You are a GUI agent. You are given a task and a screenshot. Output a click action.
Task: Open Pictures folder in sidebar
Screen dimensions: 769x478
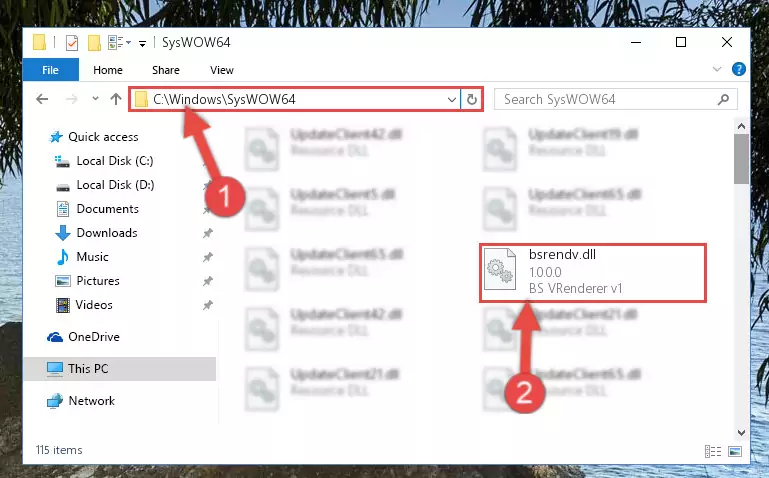click(x=98, y=281)
